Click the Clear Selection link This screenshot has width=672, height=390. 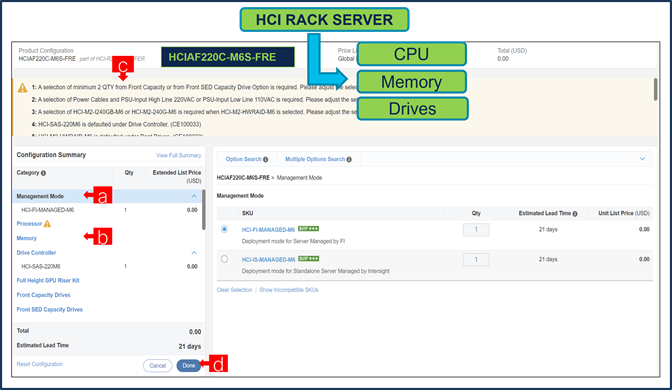pyautogui.click(x=234, y=290)
